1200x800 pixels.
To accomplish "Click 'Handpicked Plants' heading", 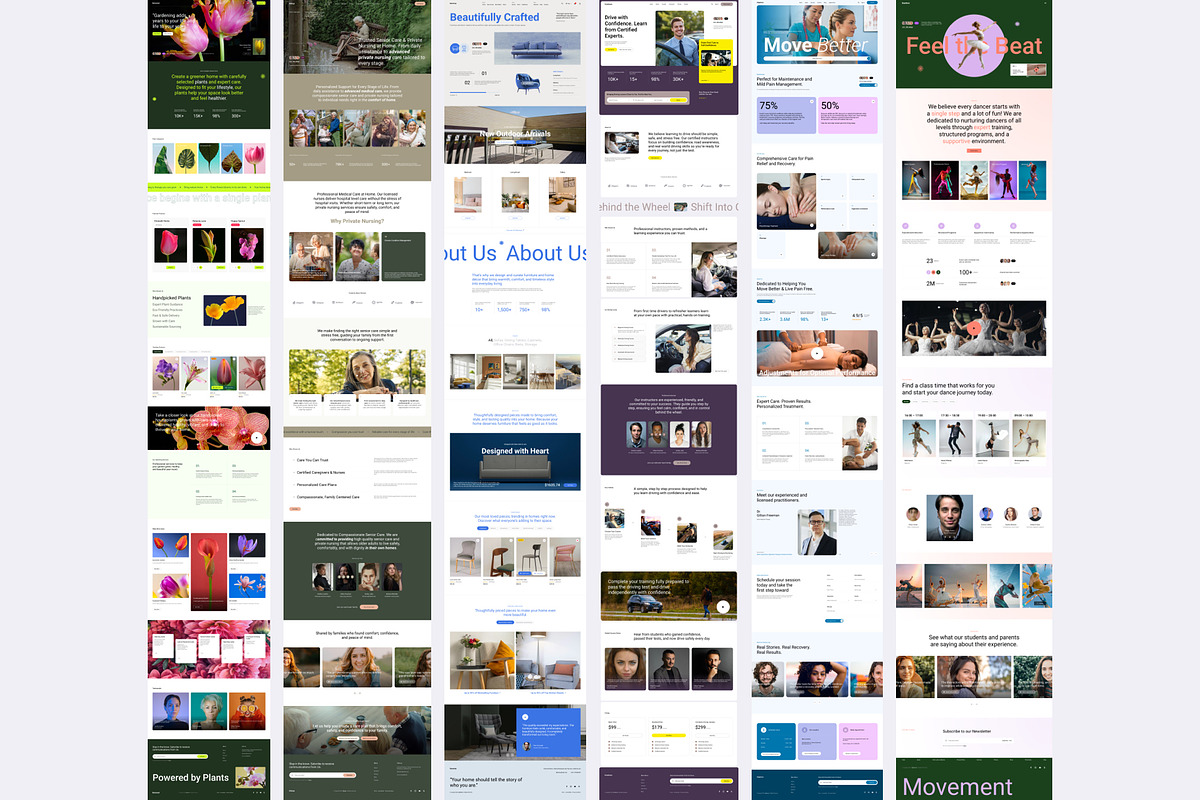I will 170,298.
